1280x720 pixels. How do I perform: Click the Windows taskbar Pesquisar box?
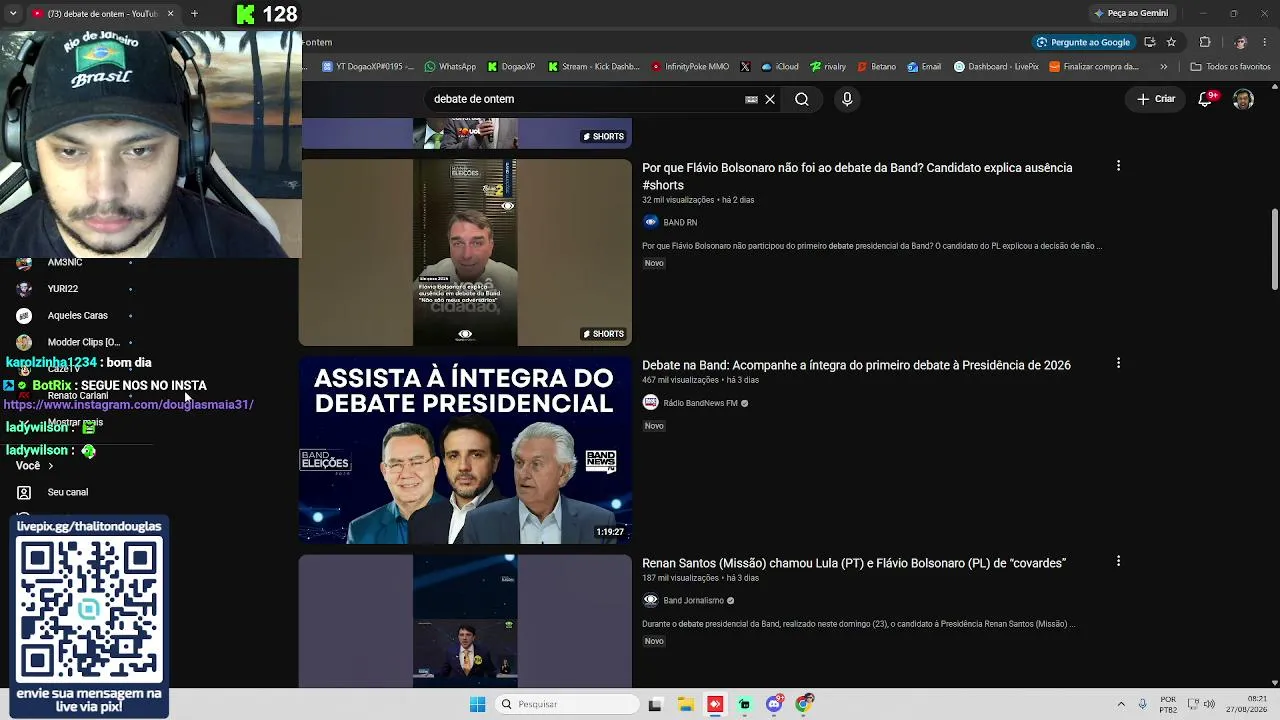(x=566, y=704)
